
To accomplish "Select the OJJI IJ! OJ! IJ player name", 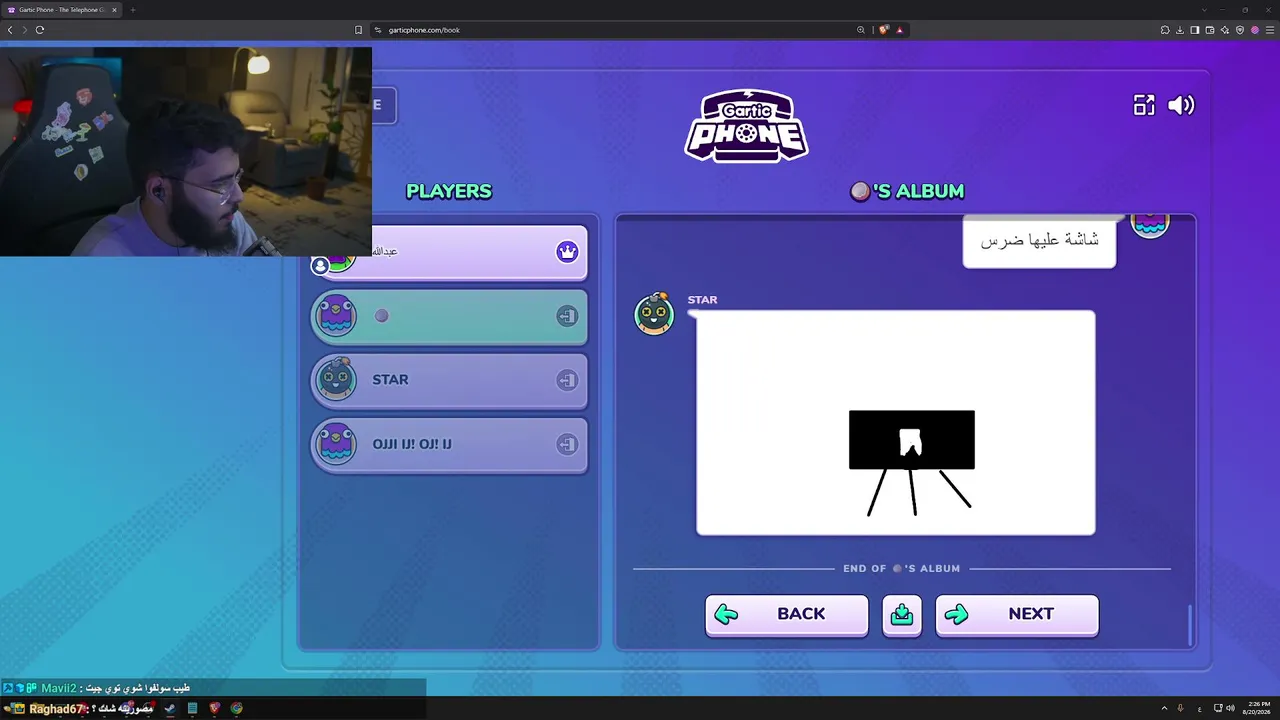I will click(412, 444).
